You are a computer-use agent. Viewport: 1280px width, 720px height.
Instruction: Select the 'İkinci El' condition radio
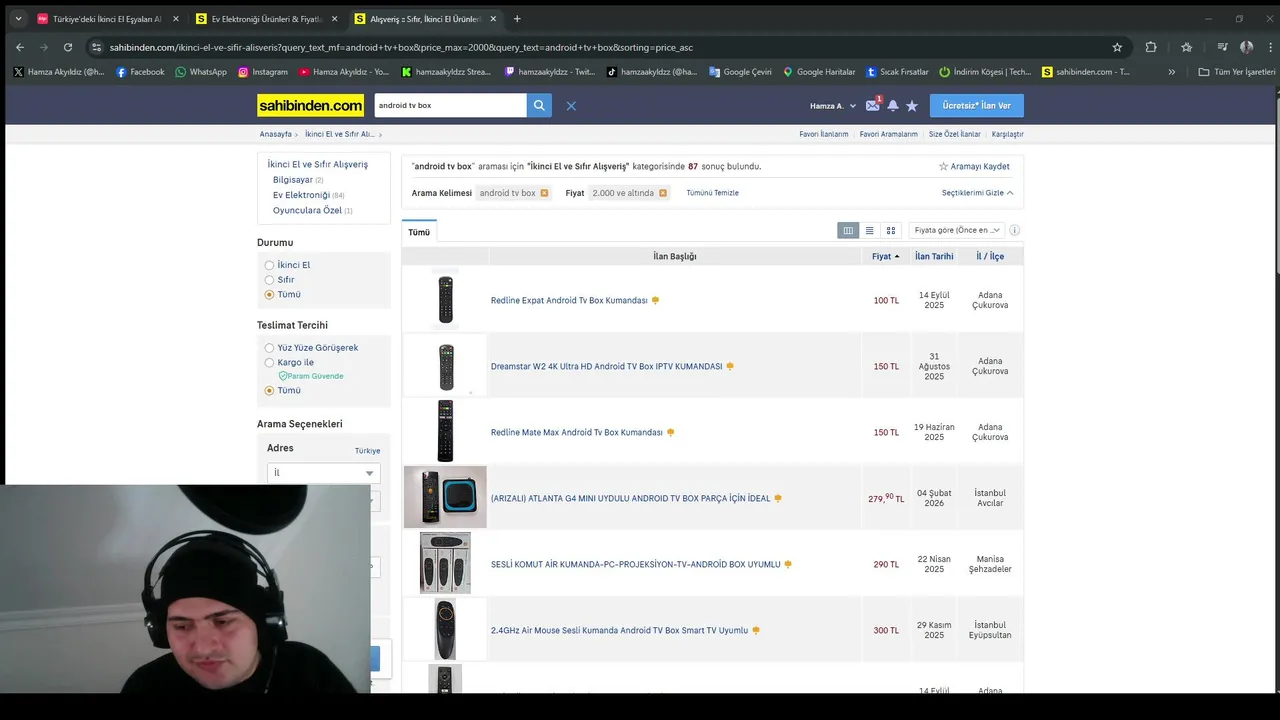coord(269,265)
